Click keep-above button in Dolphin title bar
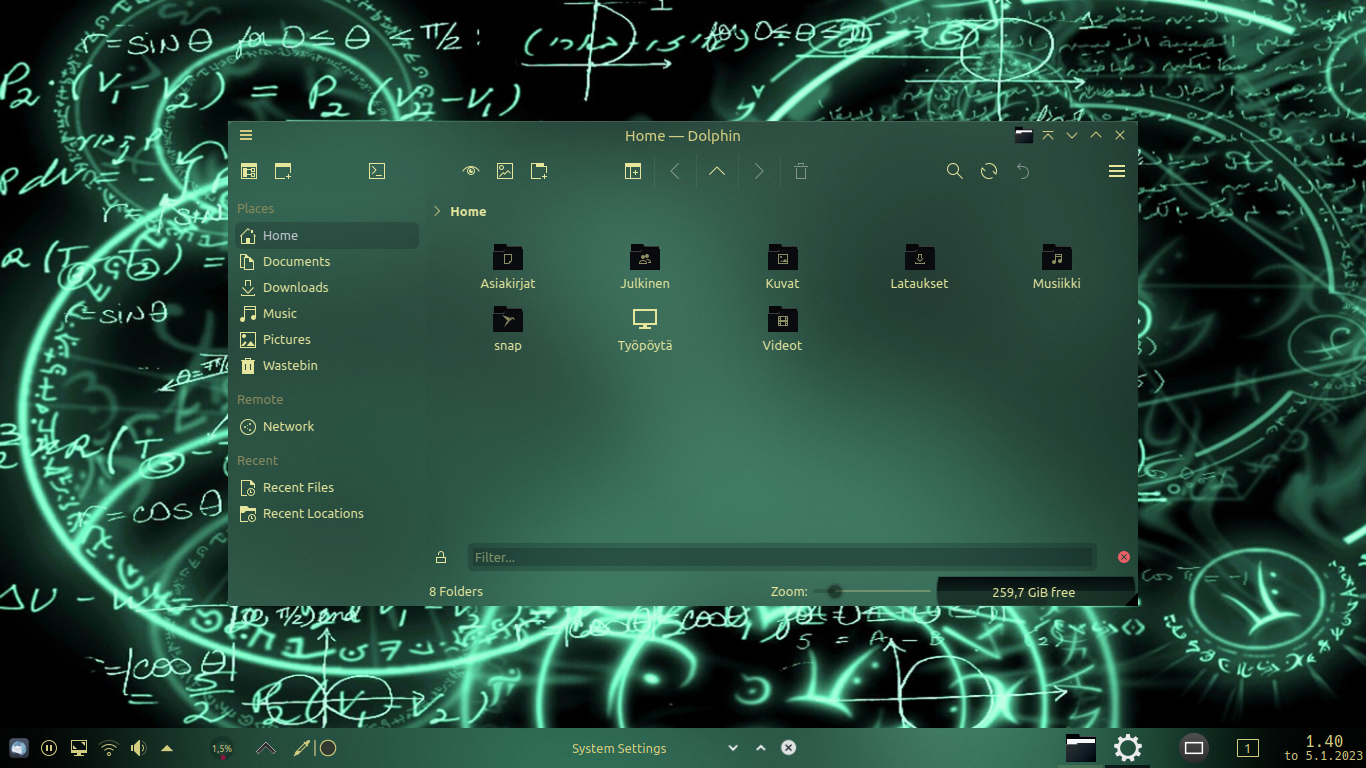 coord(1048,135)
